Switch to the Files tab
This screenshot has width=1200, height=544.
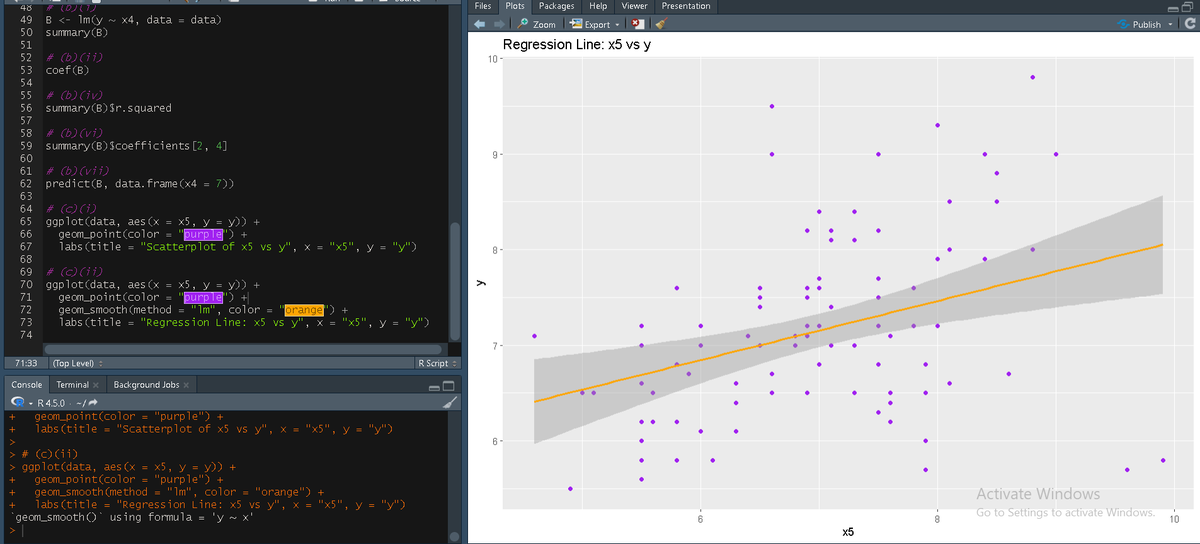click(483, 6)
